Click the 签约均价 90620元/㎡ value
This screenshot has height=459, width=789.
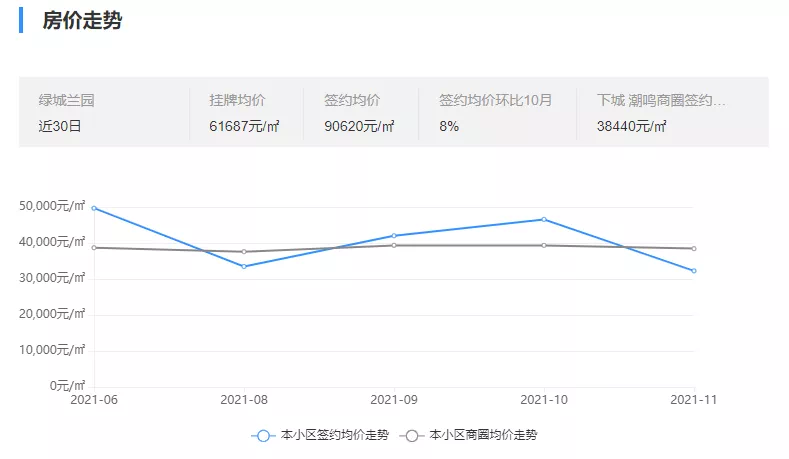[359, 126]
